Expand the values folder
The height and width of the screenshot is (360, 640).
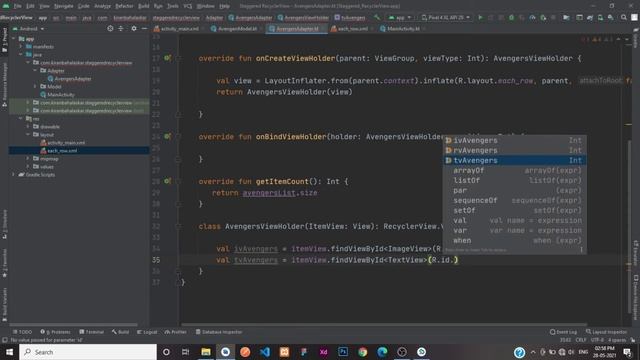click(28, 167)
